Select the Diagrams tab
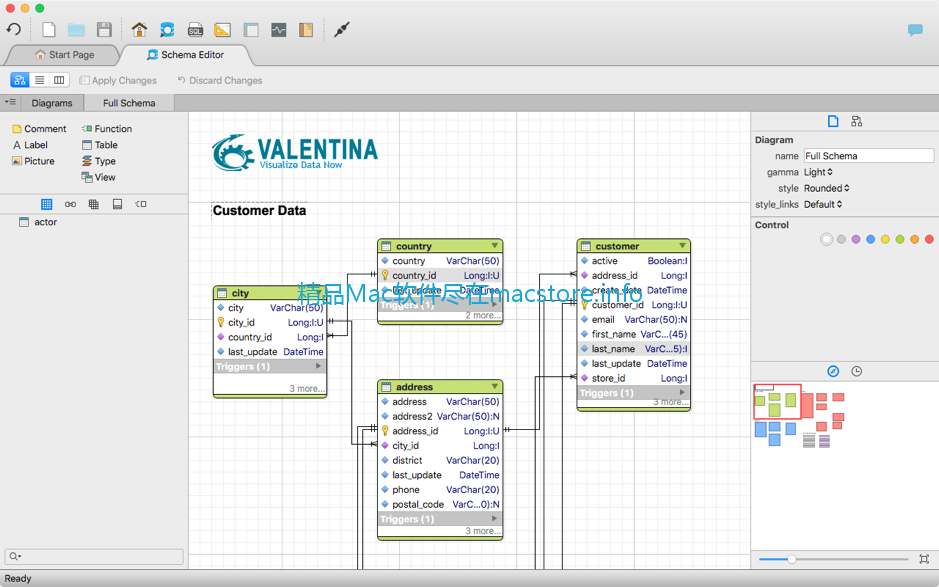Screen dimensions: 939x587 (52, 103)
